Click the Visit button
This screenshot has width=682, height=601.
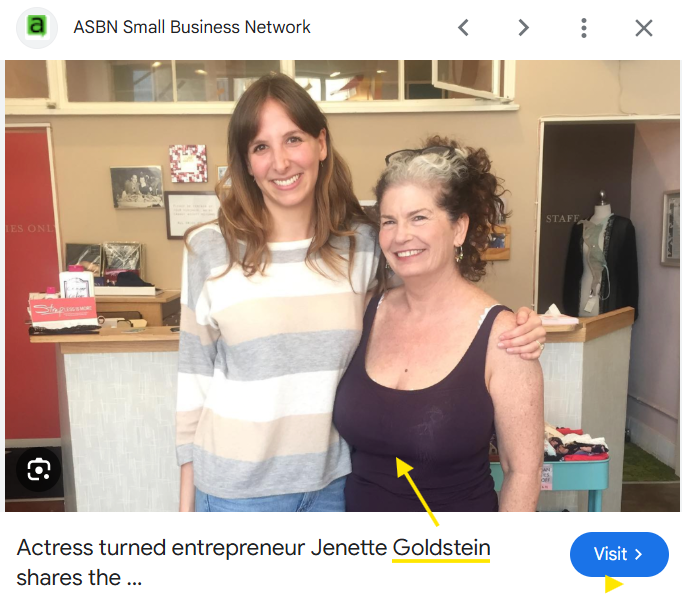tap(619, 554)
